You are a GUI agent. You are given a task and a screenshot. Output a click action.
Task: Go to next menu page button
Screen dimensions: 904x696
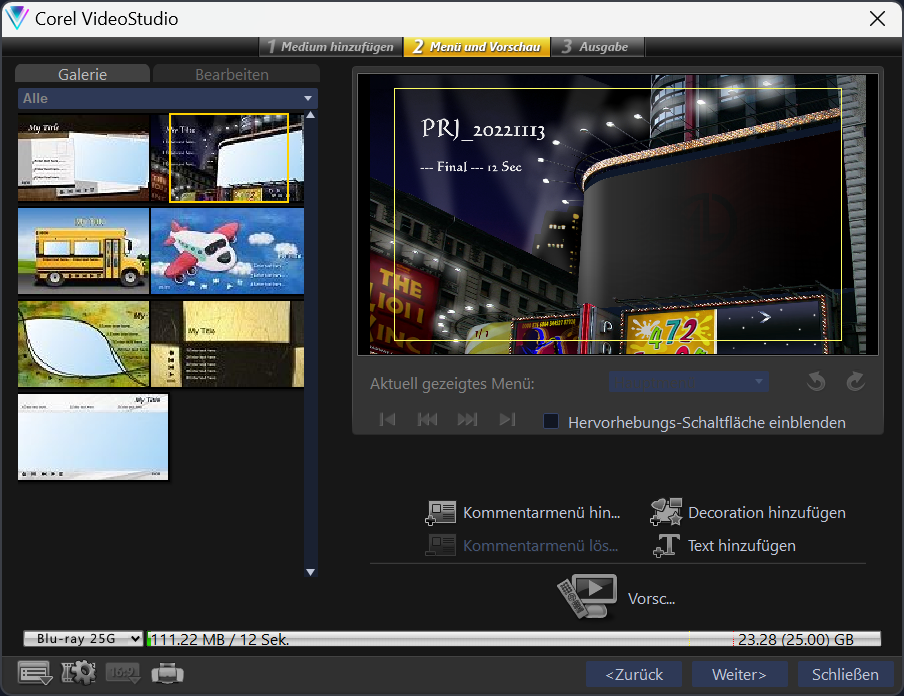[x=467, y=419]
